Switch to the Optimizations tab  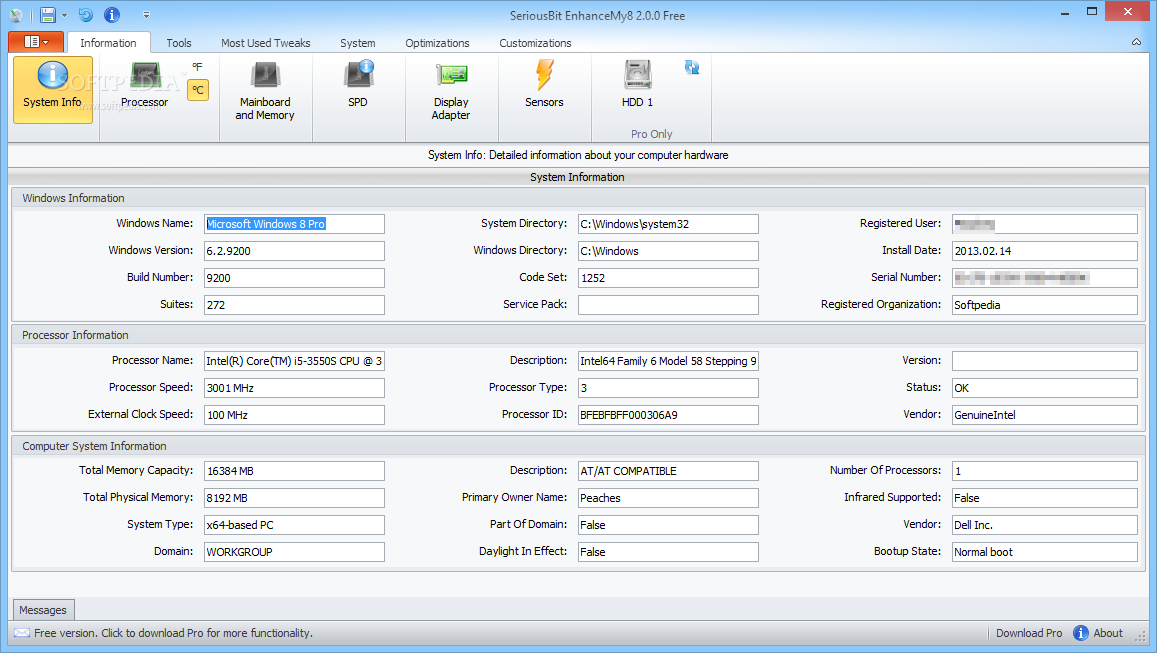438,43
